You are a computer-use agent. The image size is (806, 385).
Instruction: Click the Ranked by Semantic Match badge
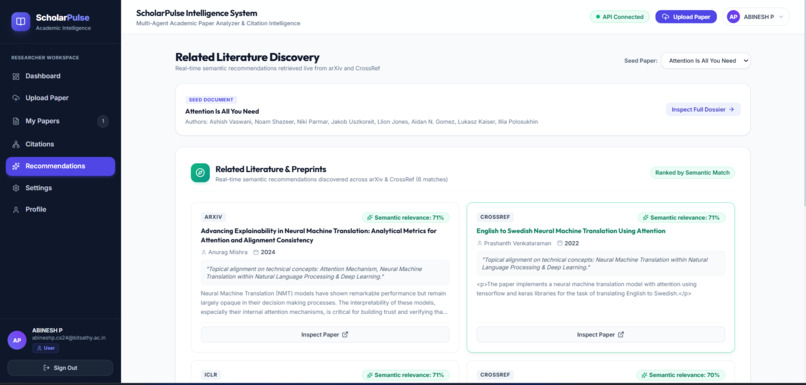[x=692, y=173]
